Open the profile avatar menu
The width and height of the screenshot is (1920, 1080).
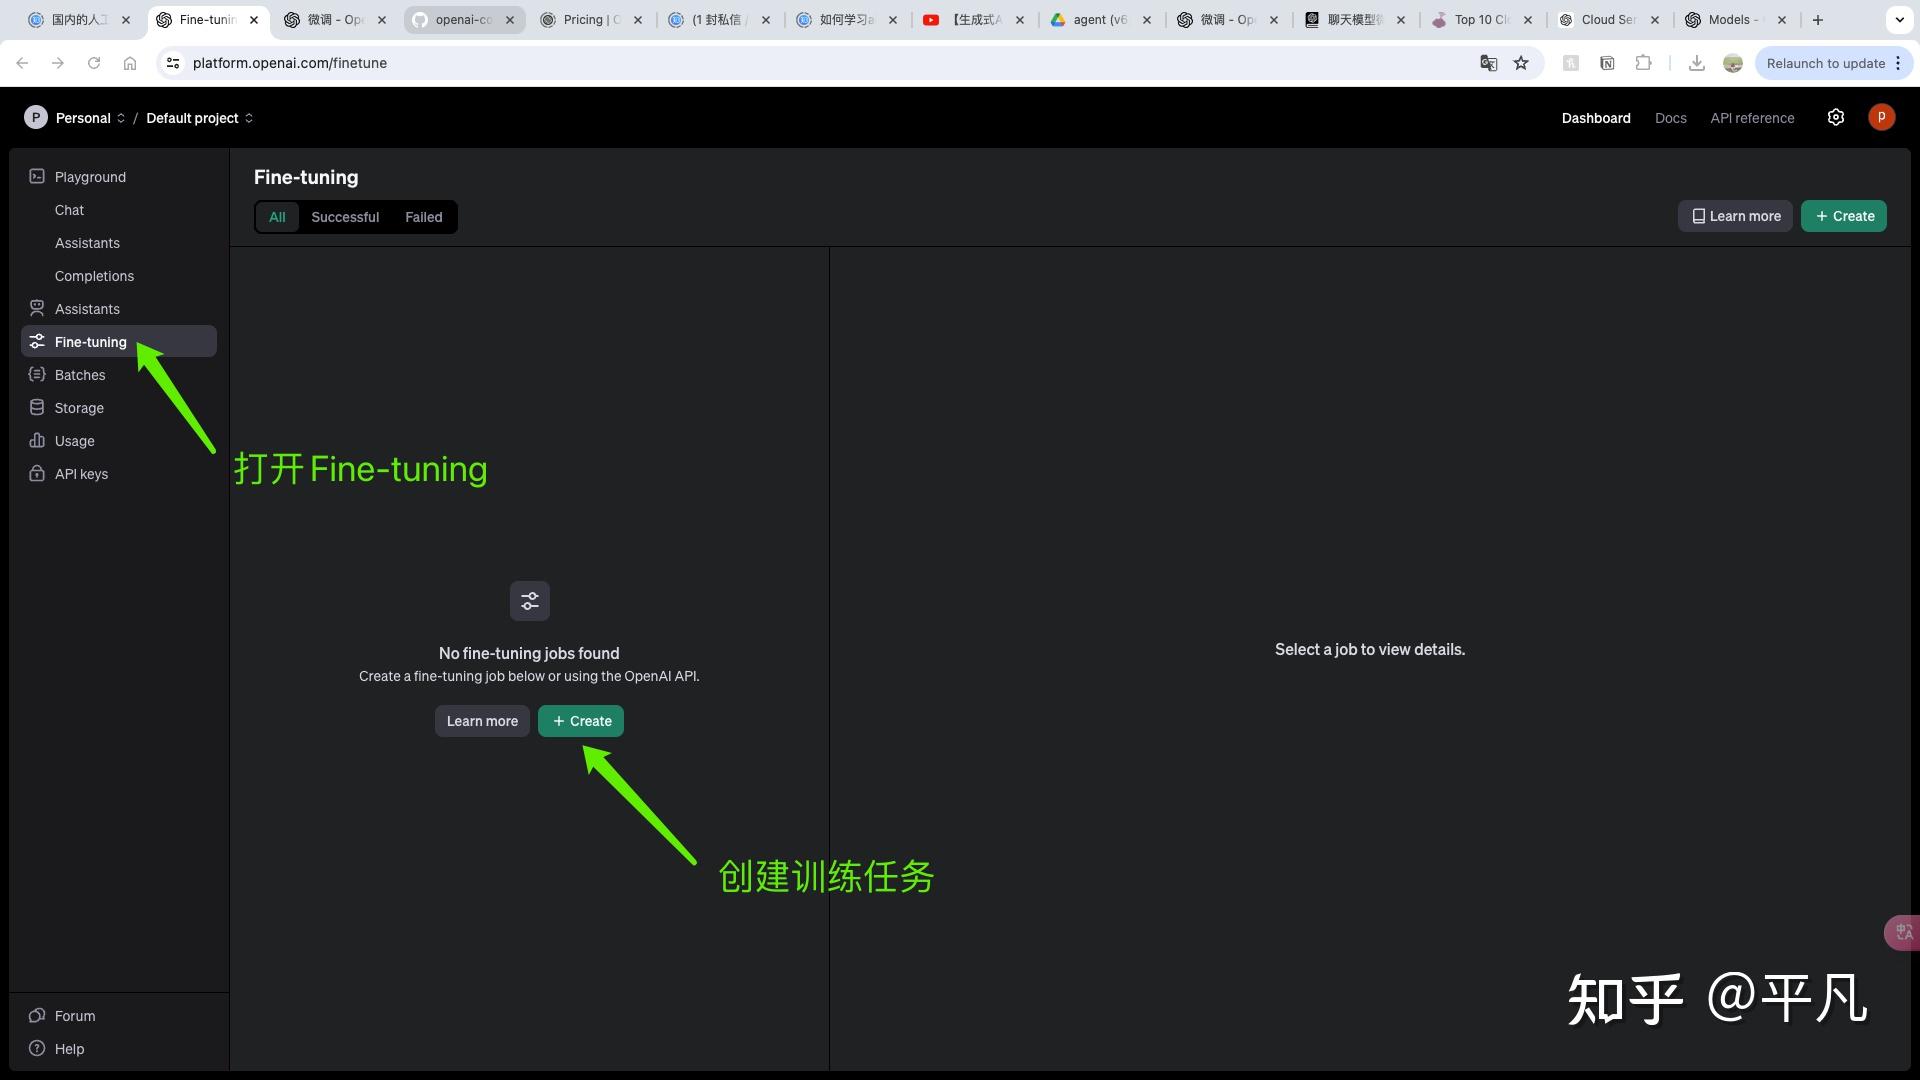point(1881,117)
